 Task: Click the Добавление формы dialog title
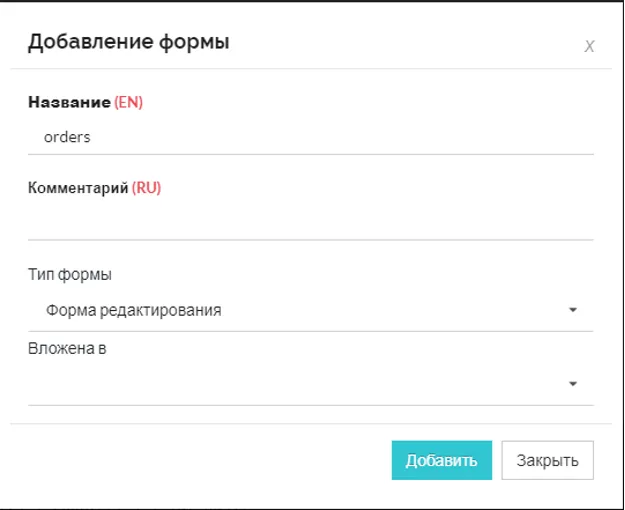tap(128, 42)
